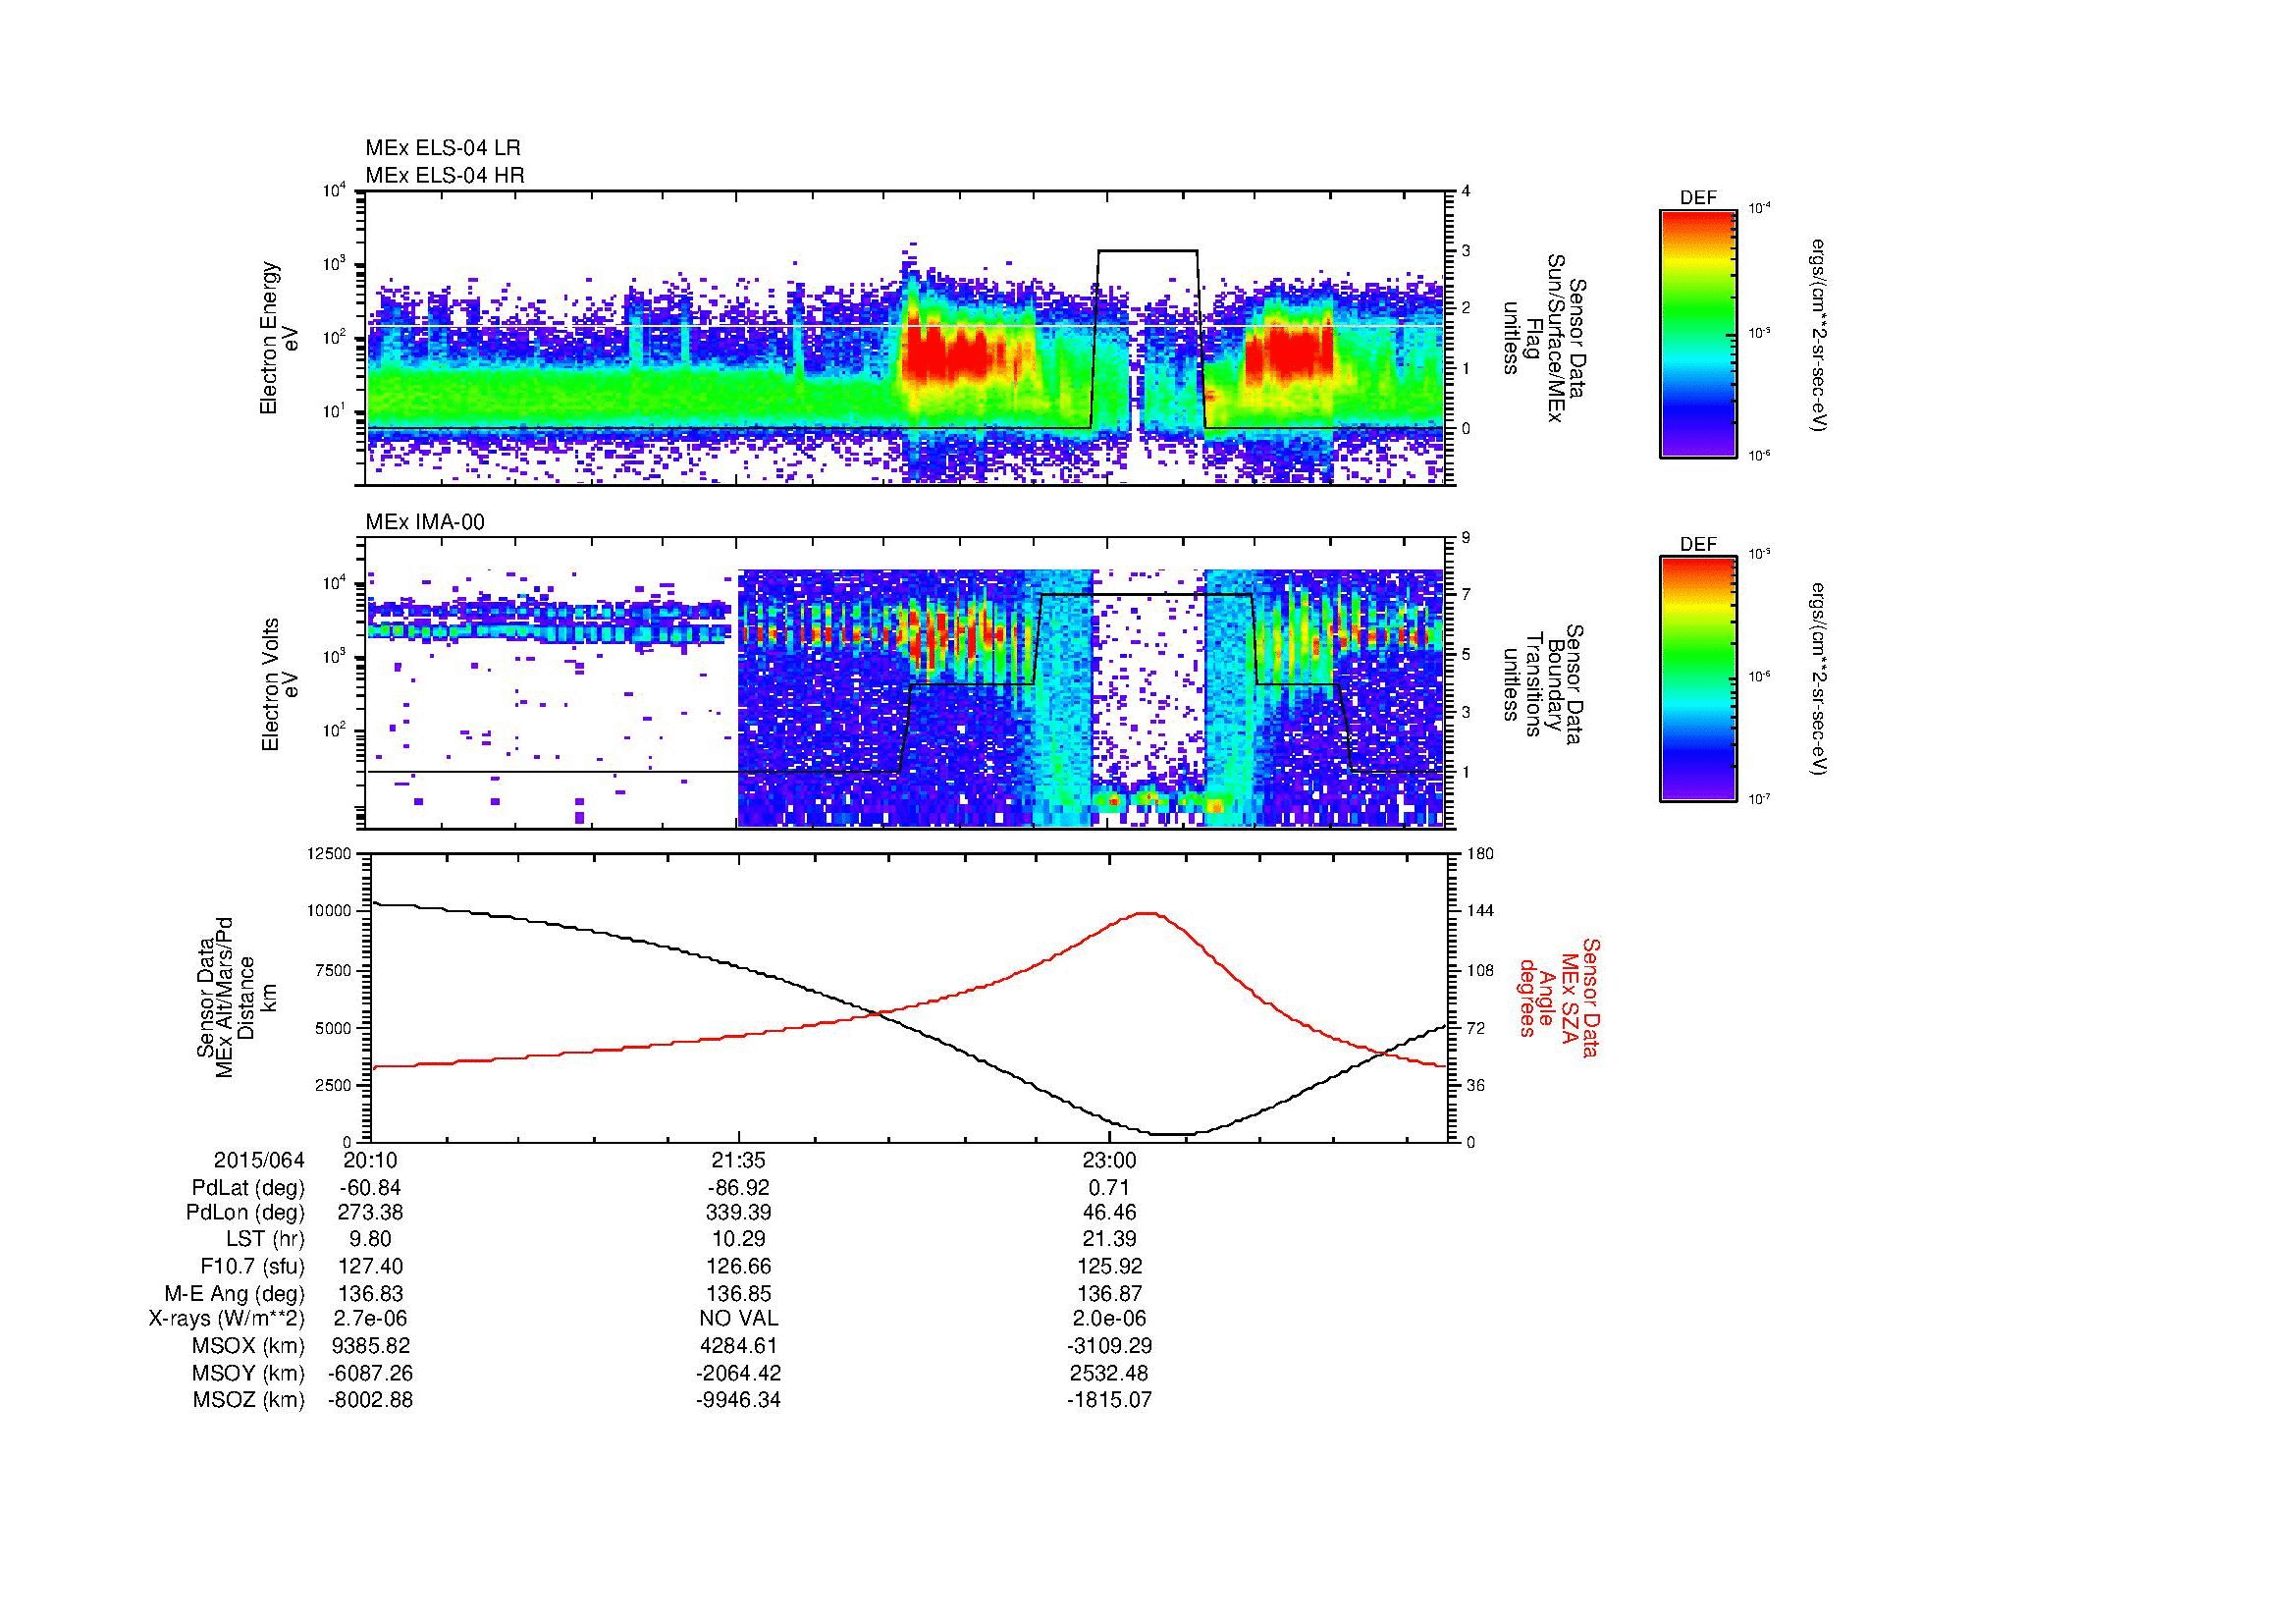Click the PdLat value -60.84
This screenshot has width=2296, height=1623.
tap(371, 1188)
